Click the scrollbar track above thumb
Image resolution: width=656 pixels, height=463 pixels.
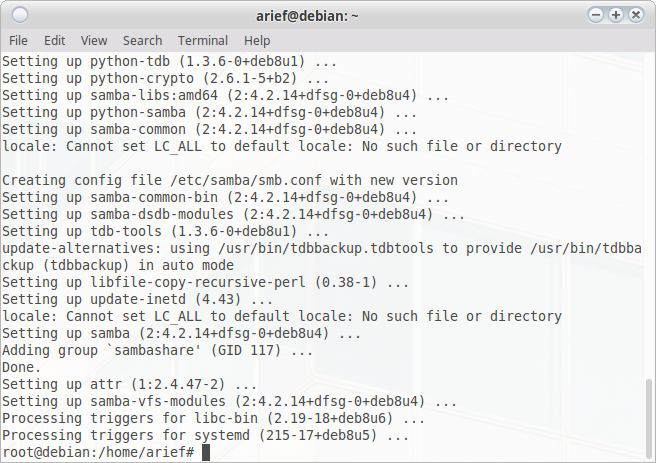tap(649, 215)
